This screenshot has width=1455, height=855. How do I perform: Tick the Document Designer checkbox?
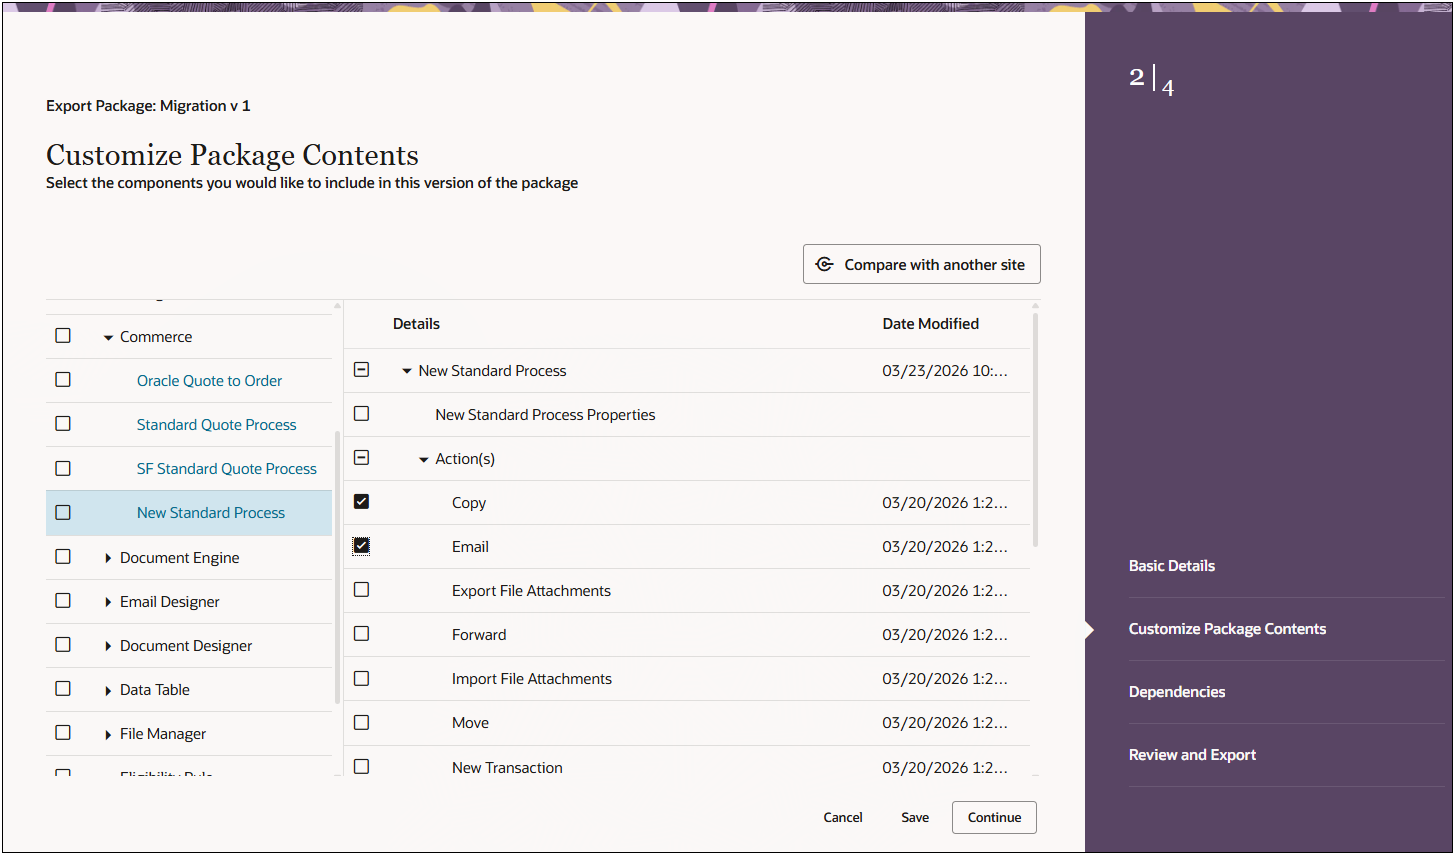[x=63, y=645]
